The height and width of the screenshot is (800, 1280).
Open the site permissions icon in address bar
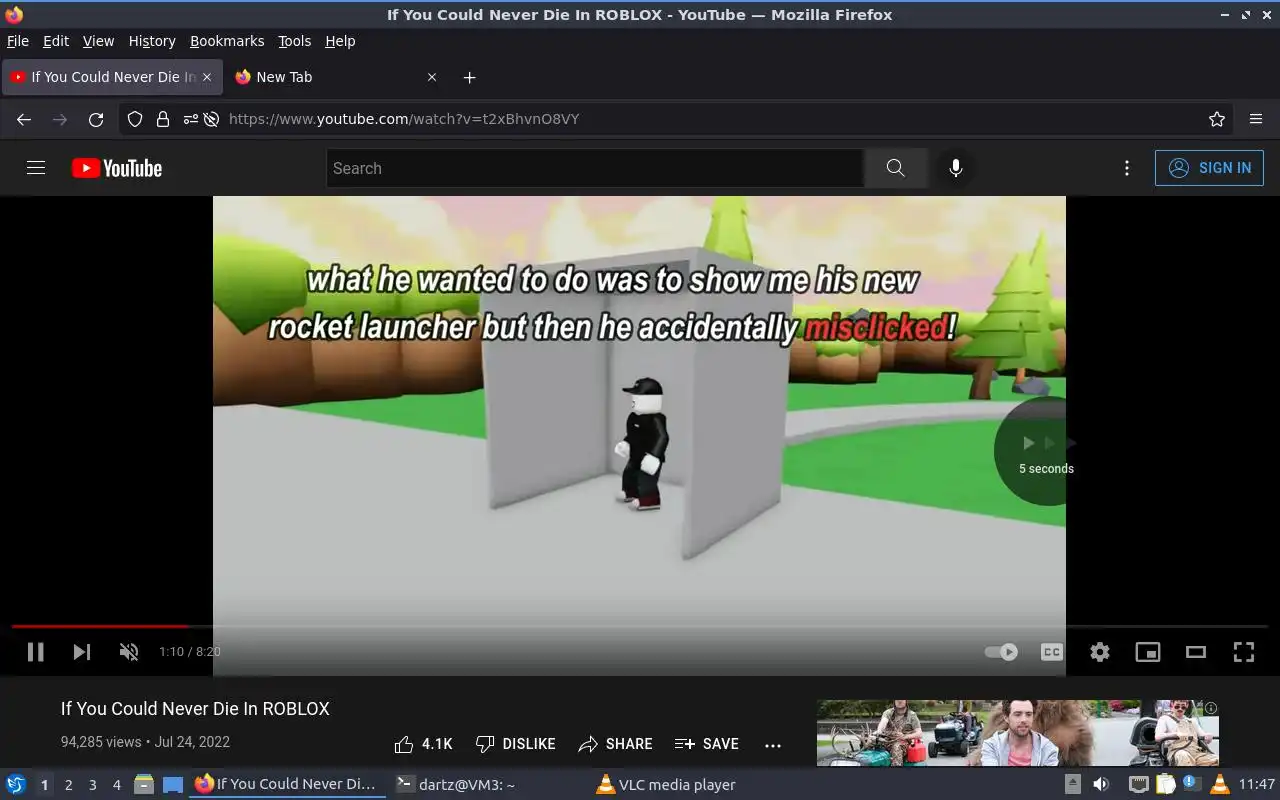tap(190, 119)
